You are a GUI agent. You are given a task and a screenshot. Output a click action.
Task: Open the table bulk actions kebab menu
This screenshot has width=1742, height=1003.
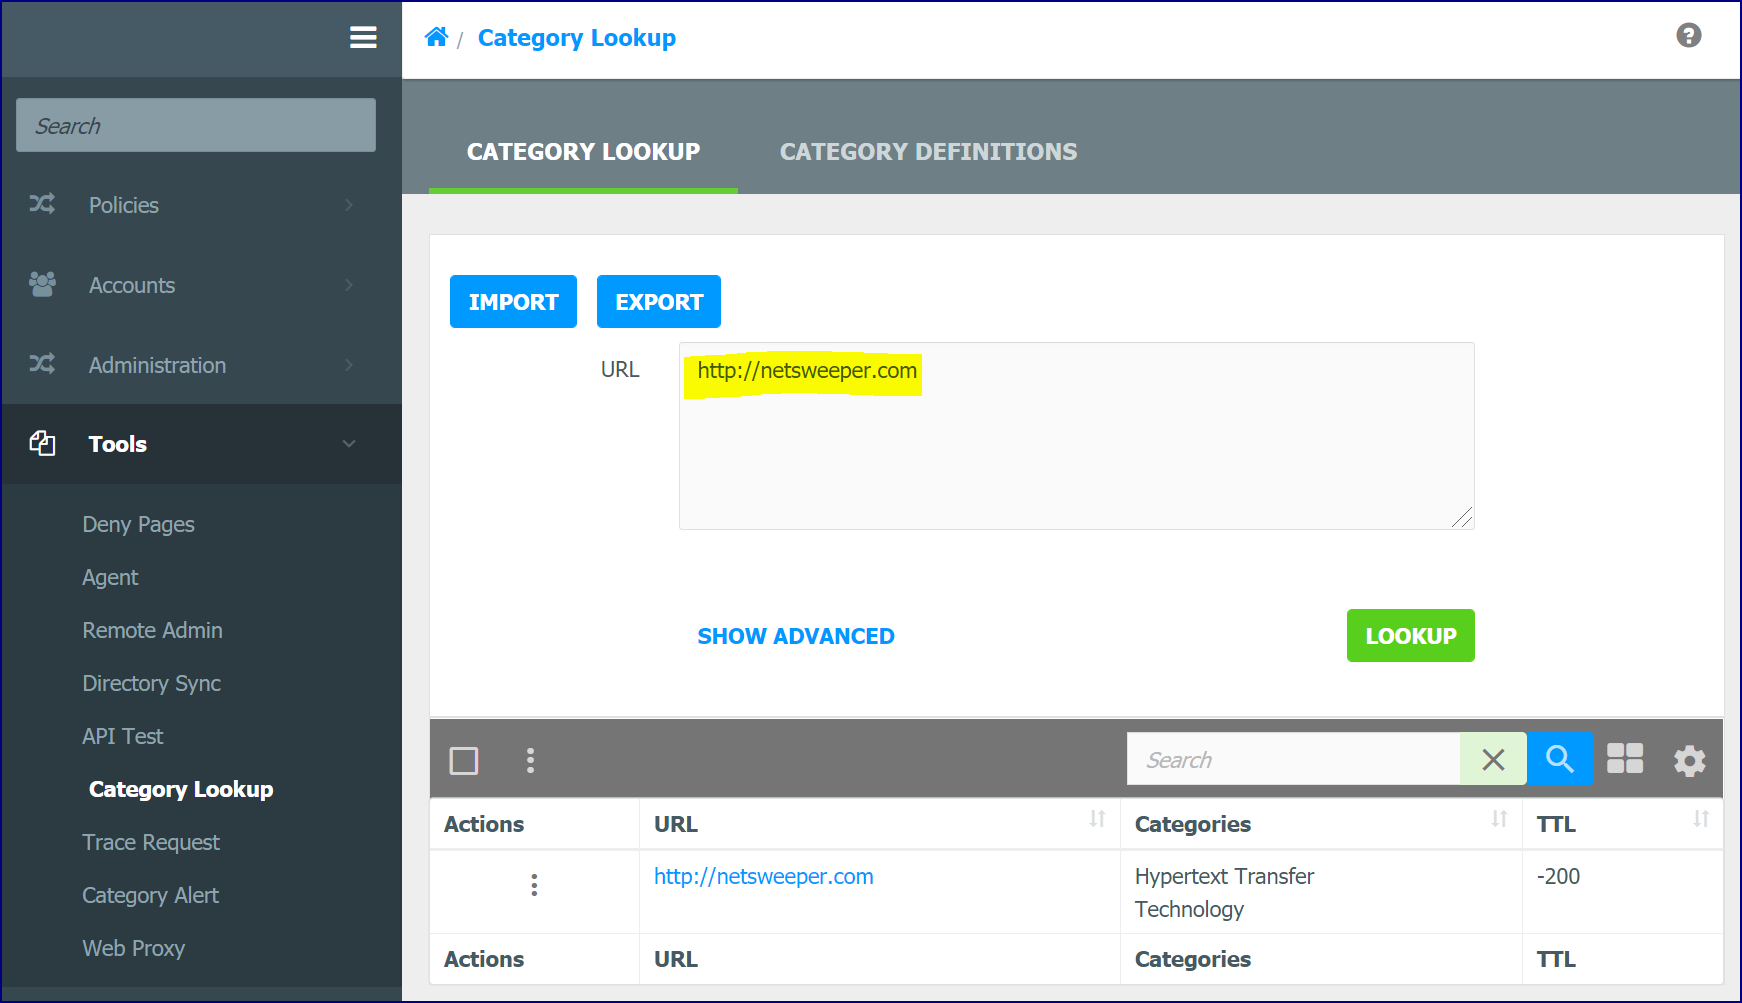click(530, 760)
